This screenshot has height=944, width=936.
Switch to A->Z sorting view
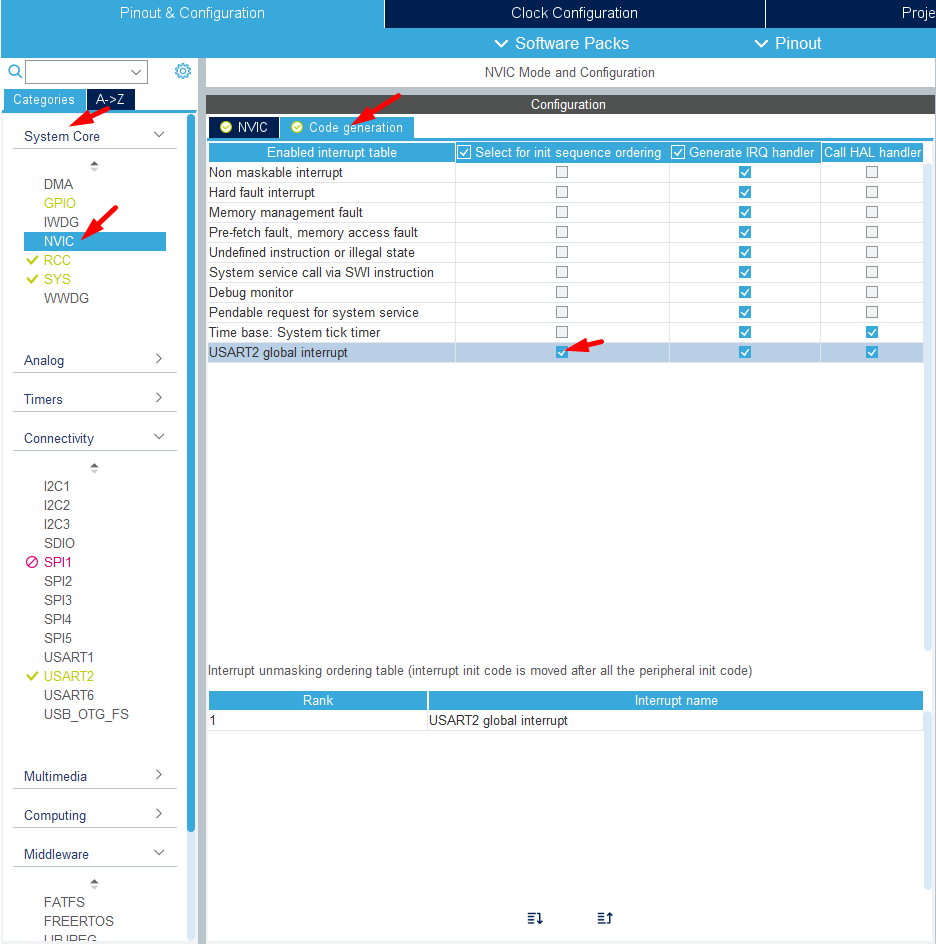[x=110, y=100]
